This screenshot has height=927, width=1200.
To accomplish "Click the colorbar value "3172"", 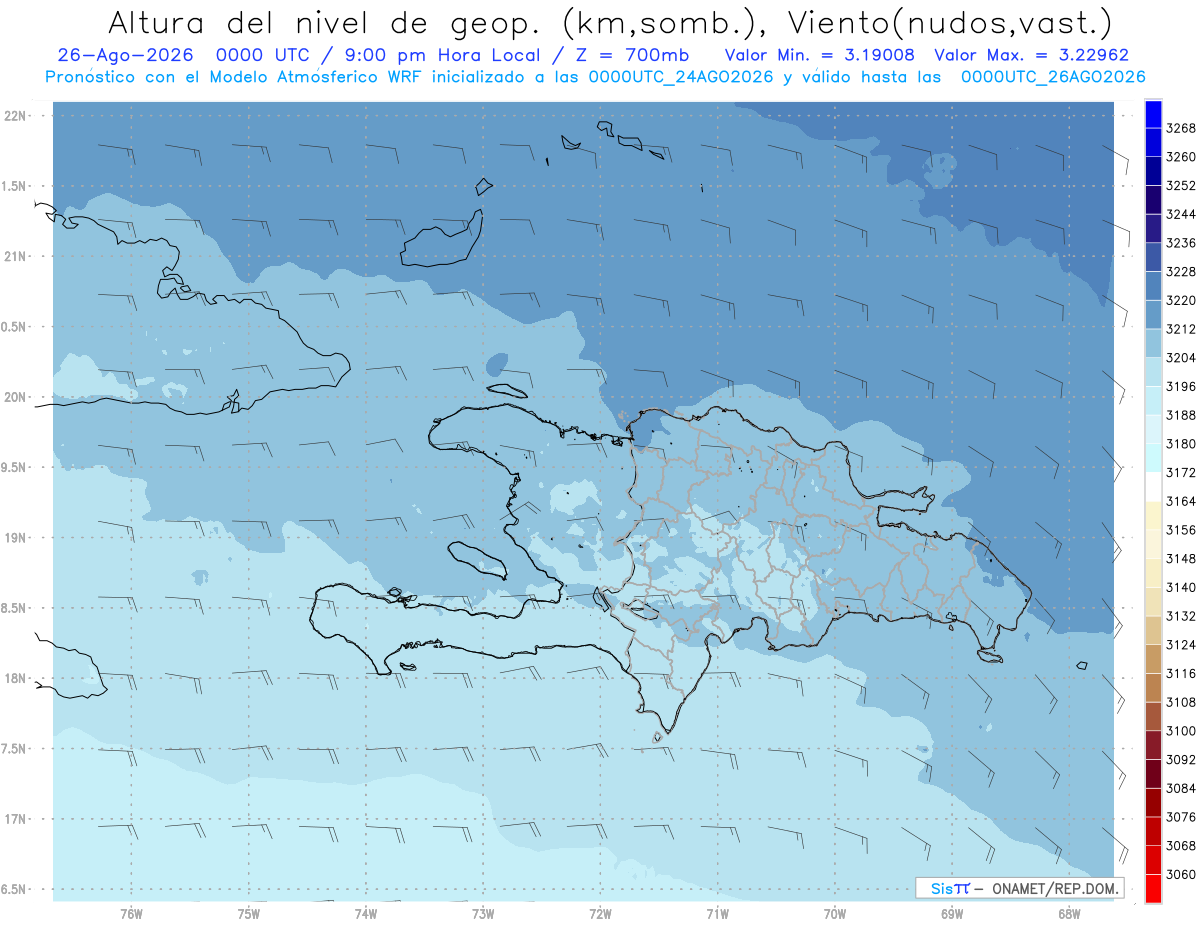I will 1181,472.
